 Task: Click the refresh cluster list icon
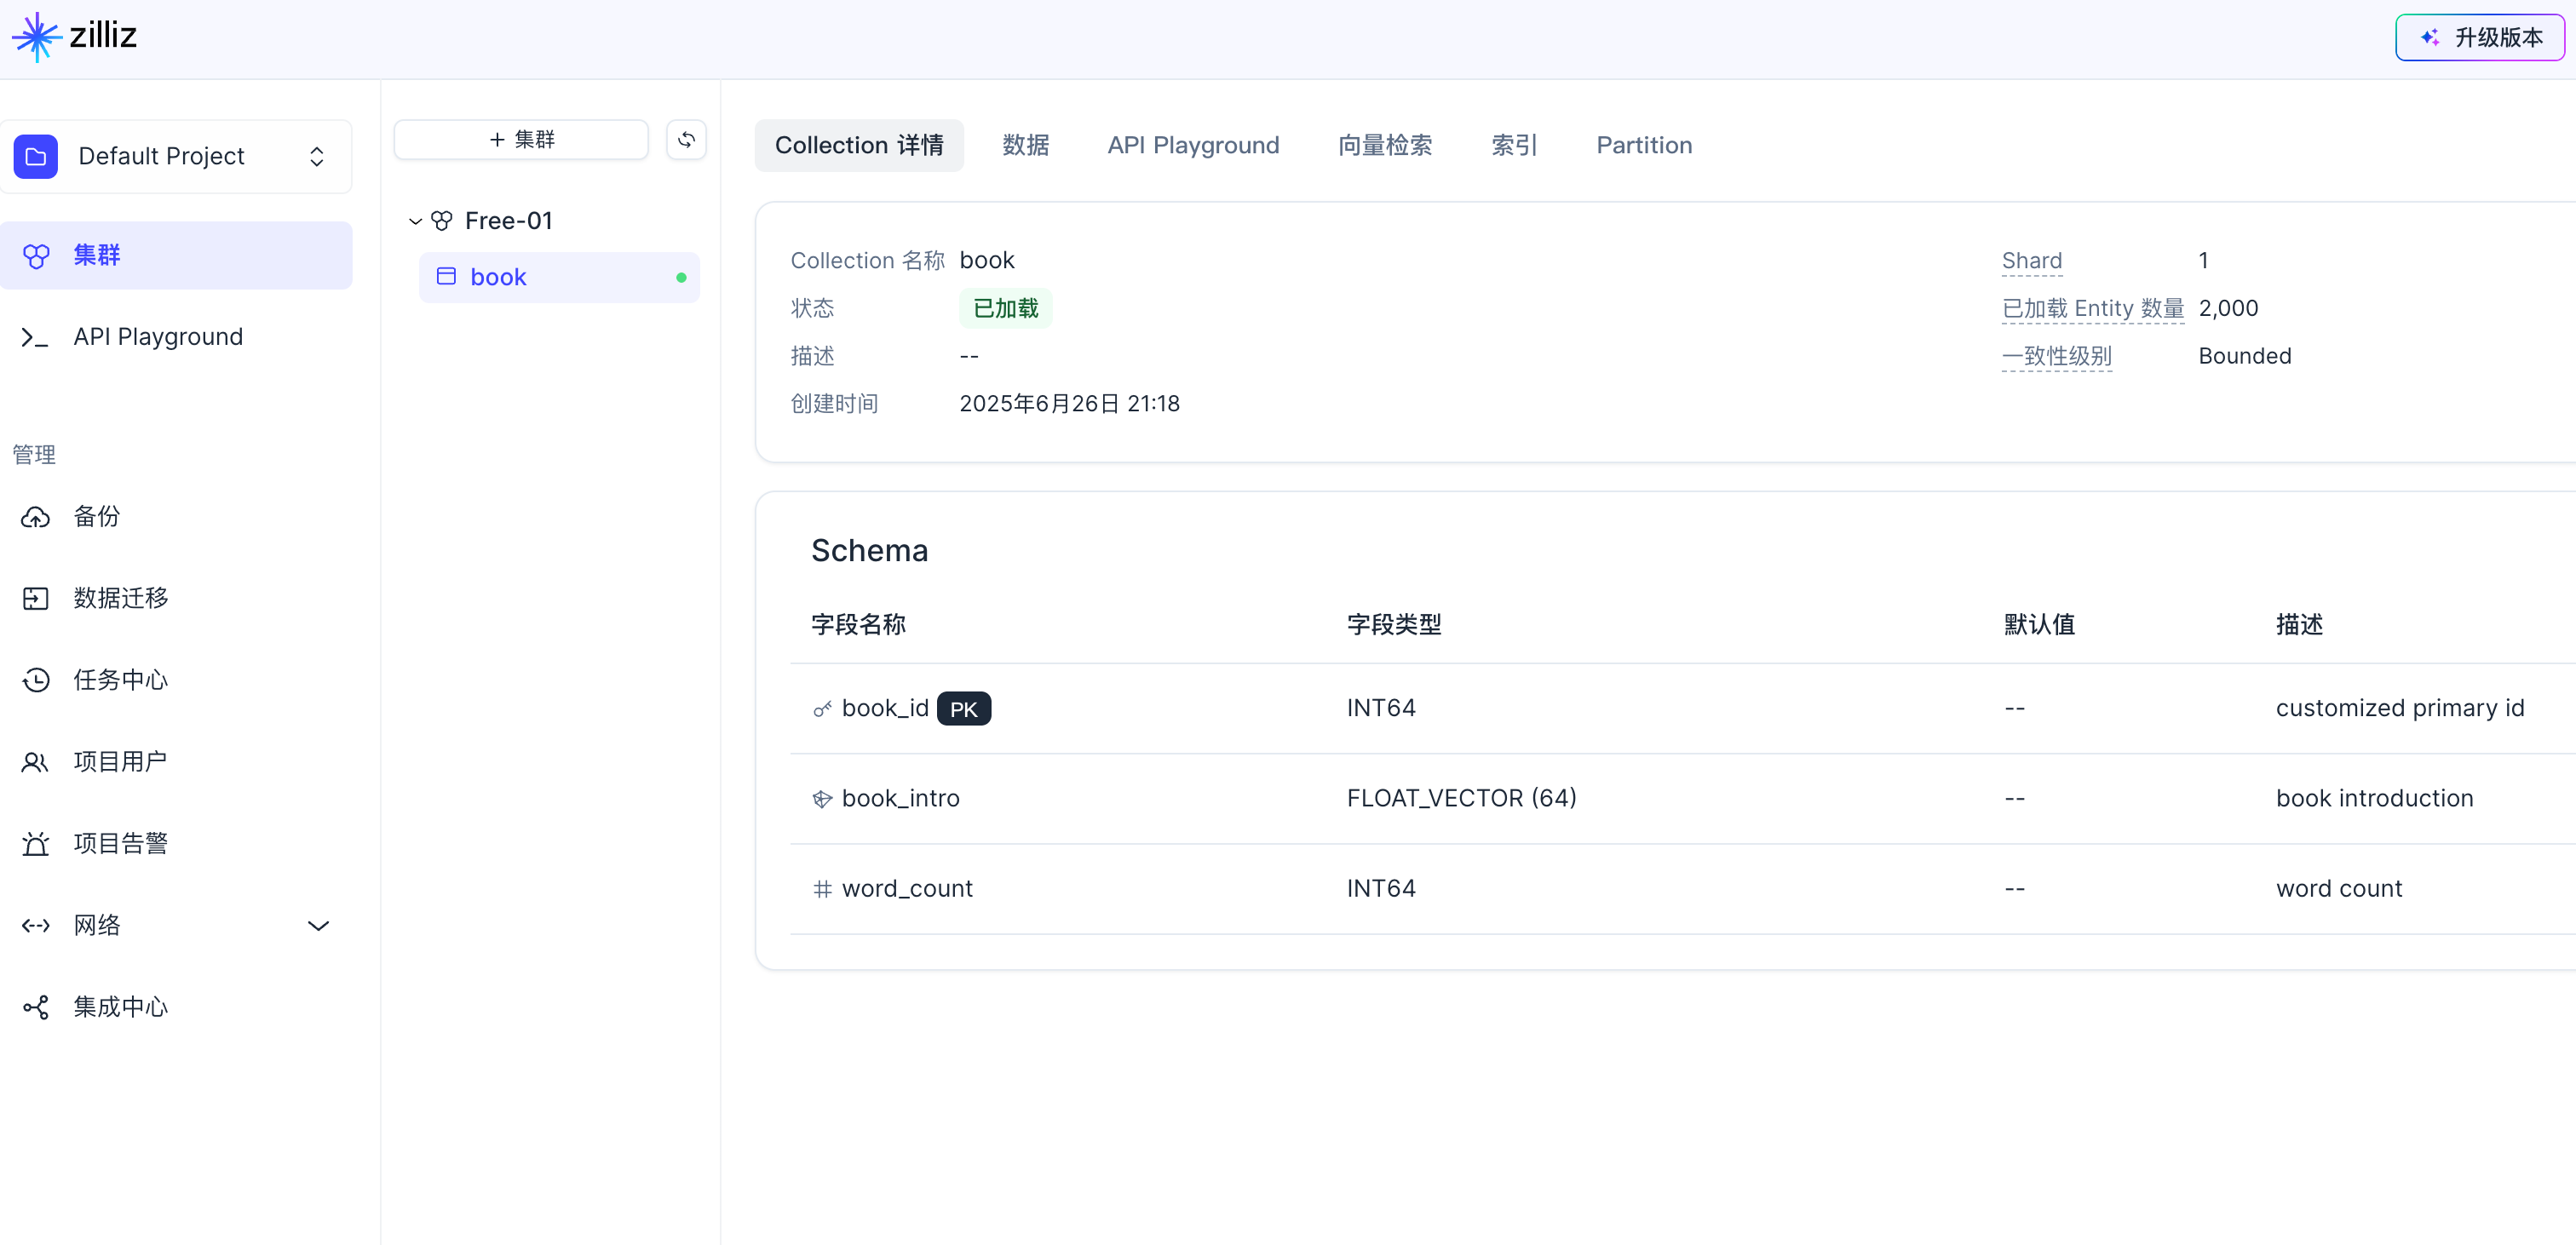click(686, 140)
